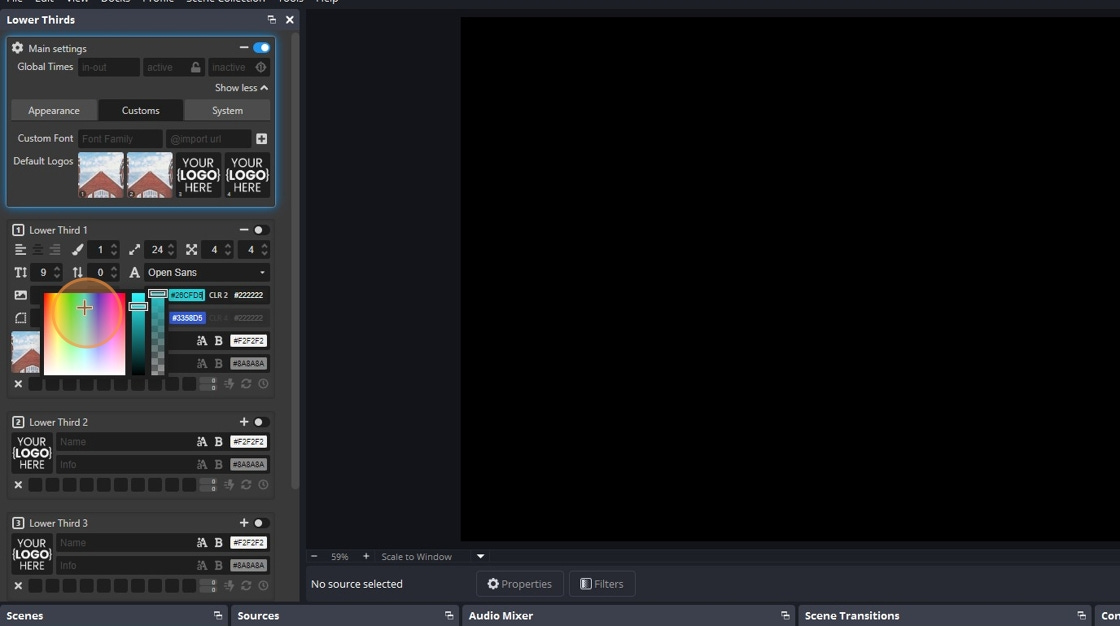
Task: Select default logo thumbnail number 4
Action: click(247, 175)
